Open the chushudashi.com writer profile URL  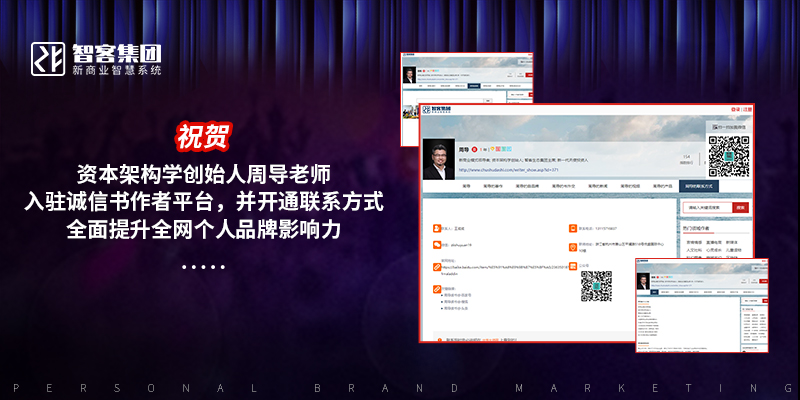coord(508,170)
